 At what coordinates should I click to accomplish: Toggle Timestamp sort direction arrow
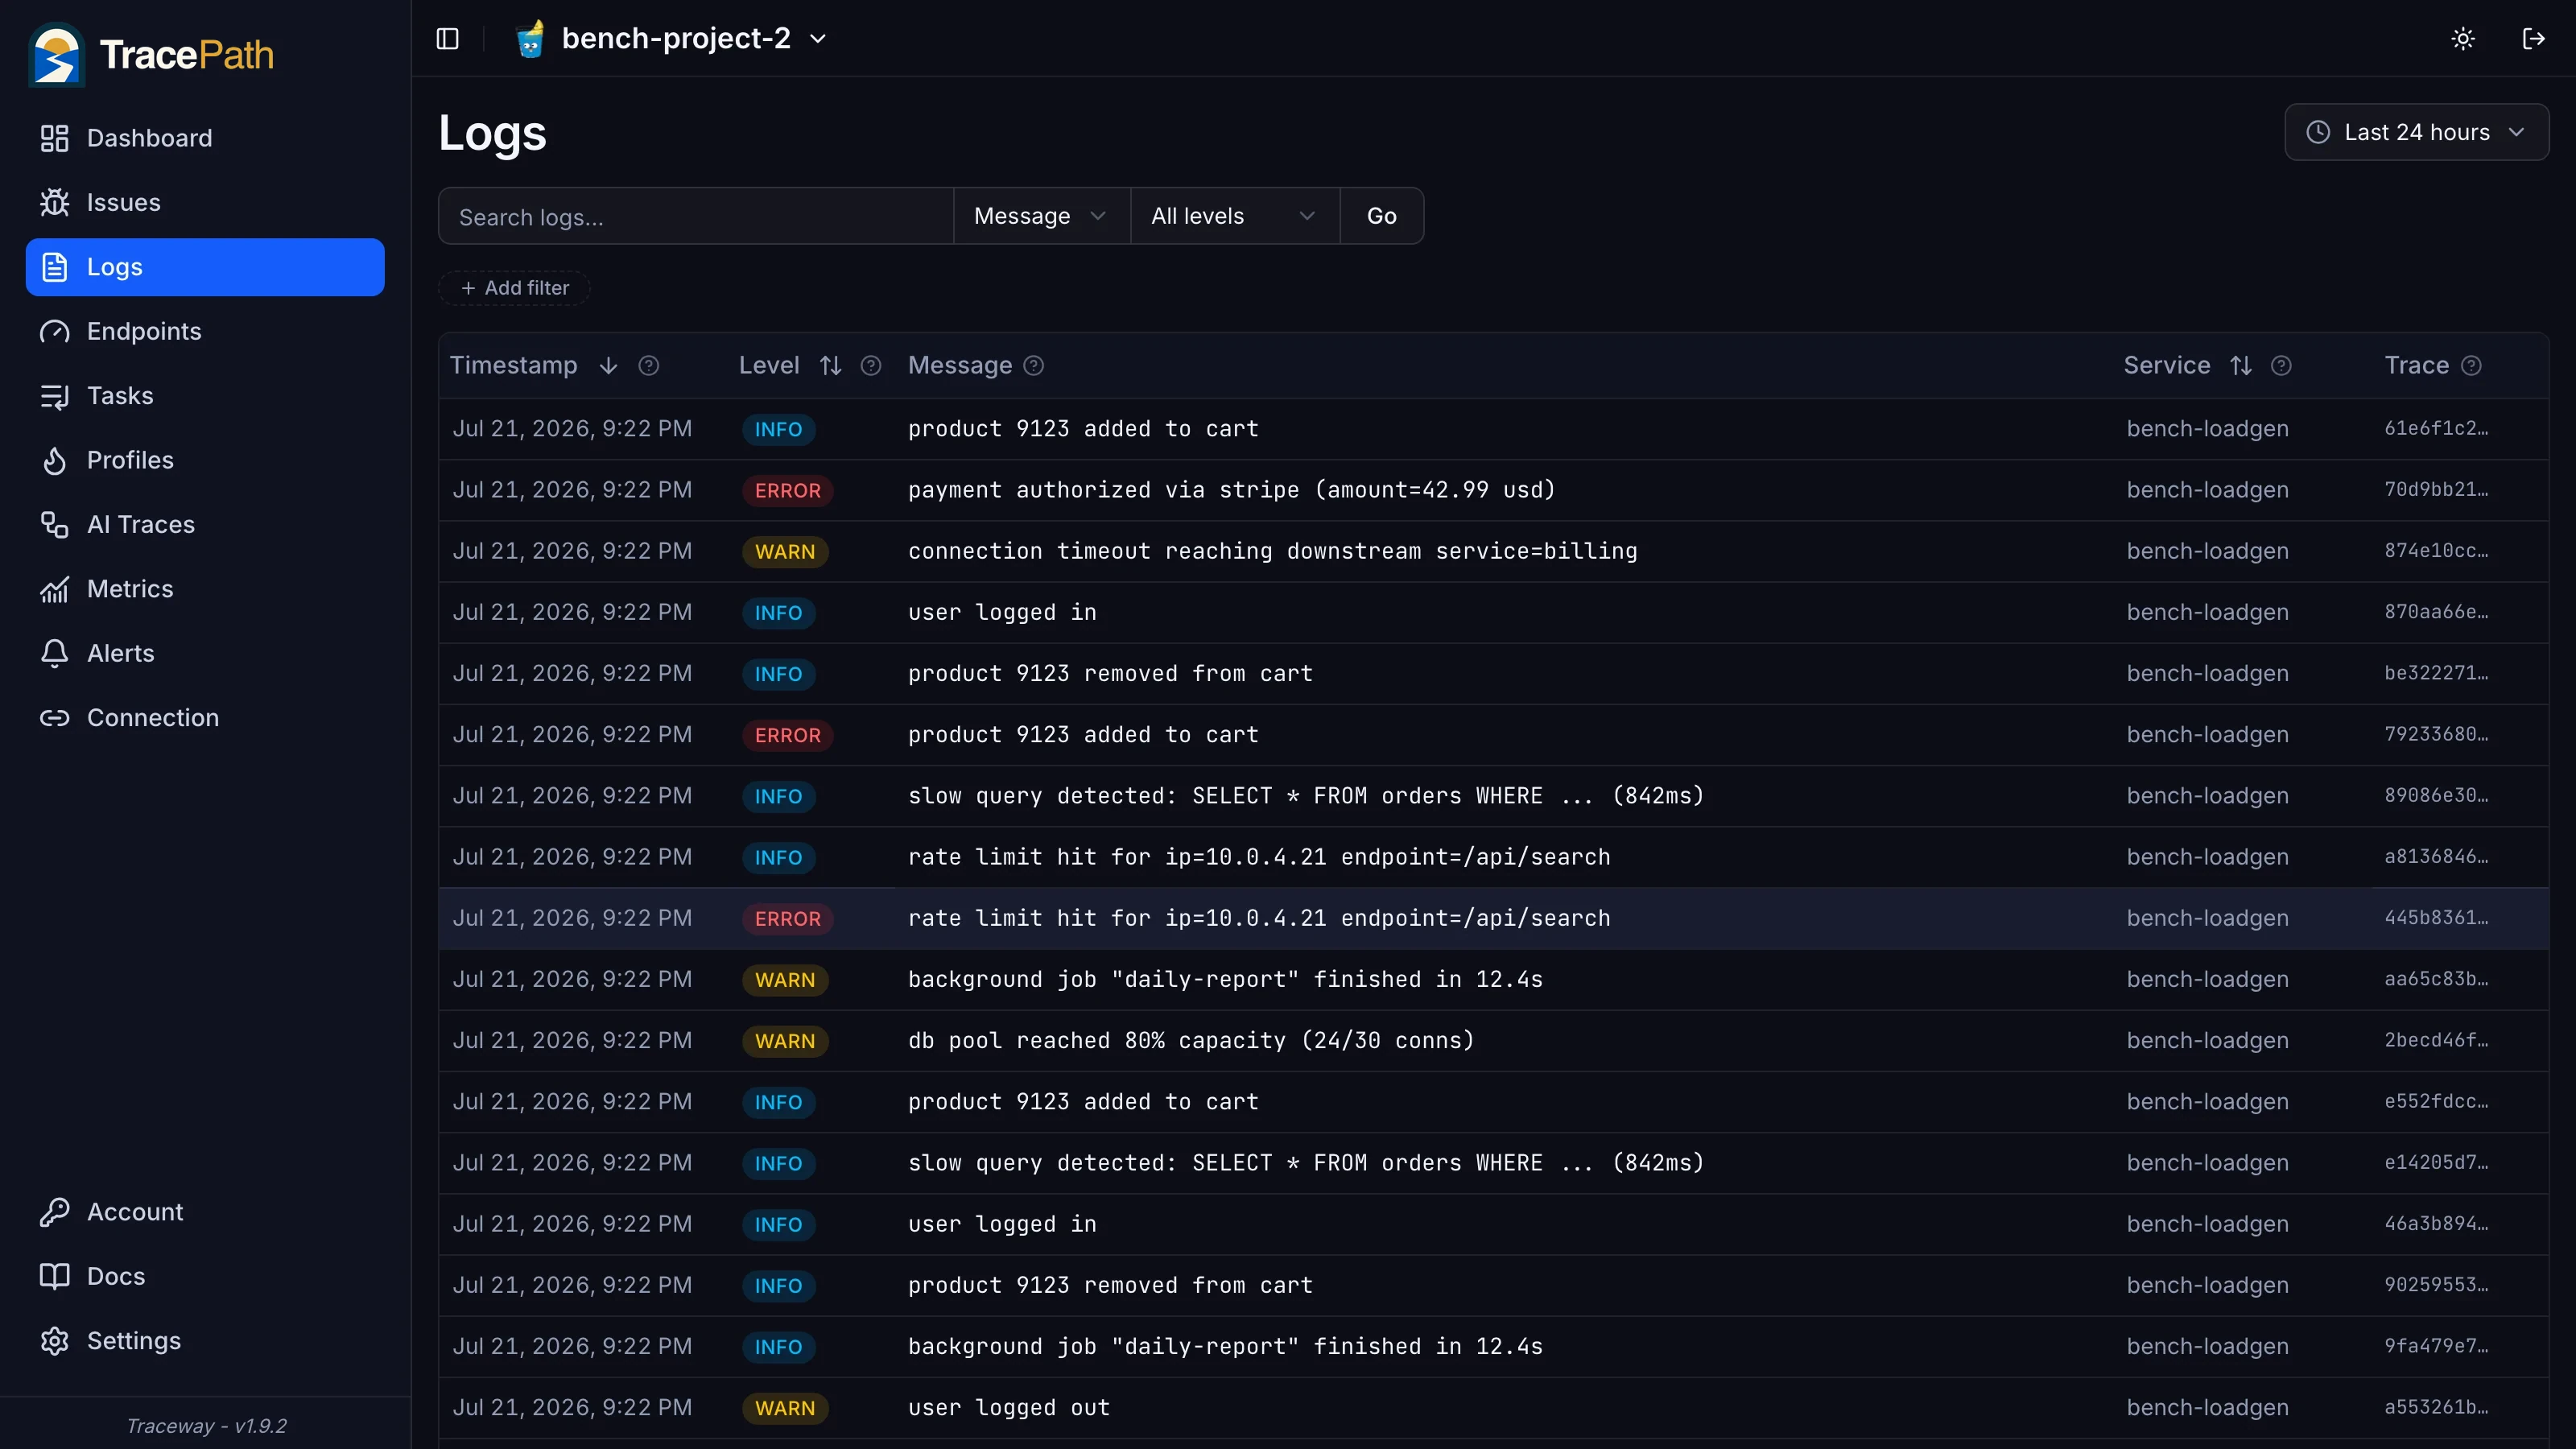click(x=608, y=365)
